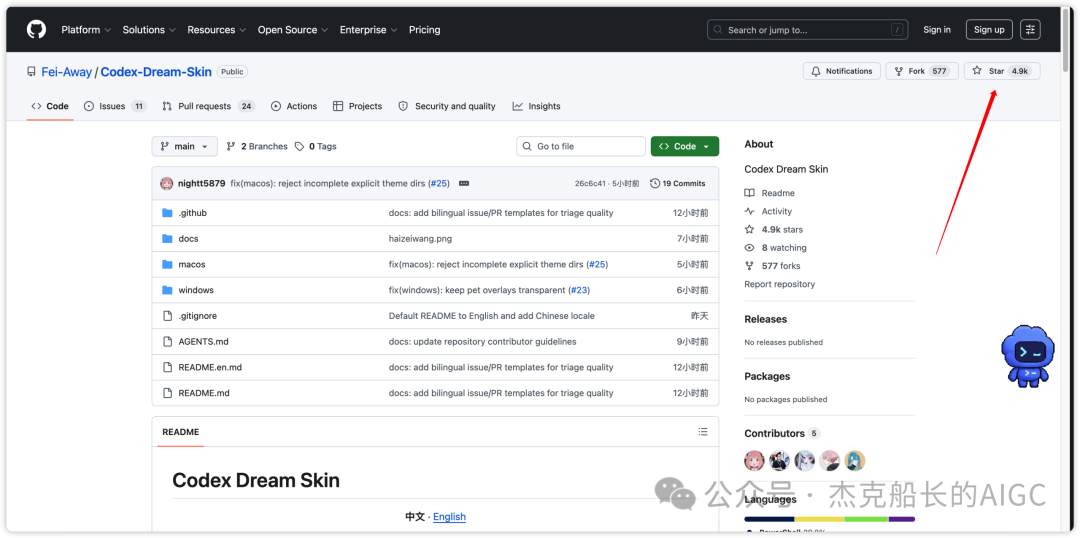Open the green Code dropdown

tap(685, 146)
